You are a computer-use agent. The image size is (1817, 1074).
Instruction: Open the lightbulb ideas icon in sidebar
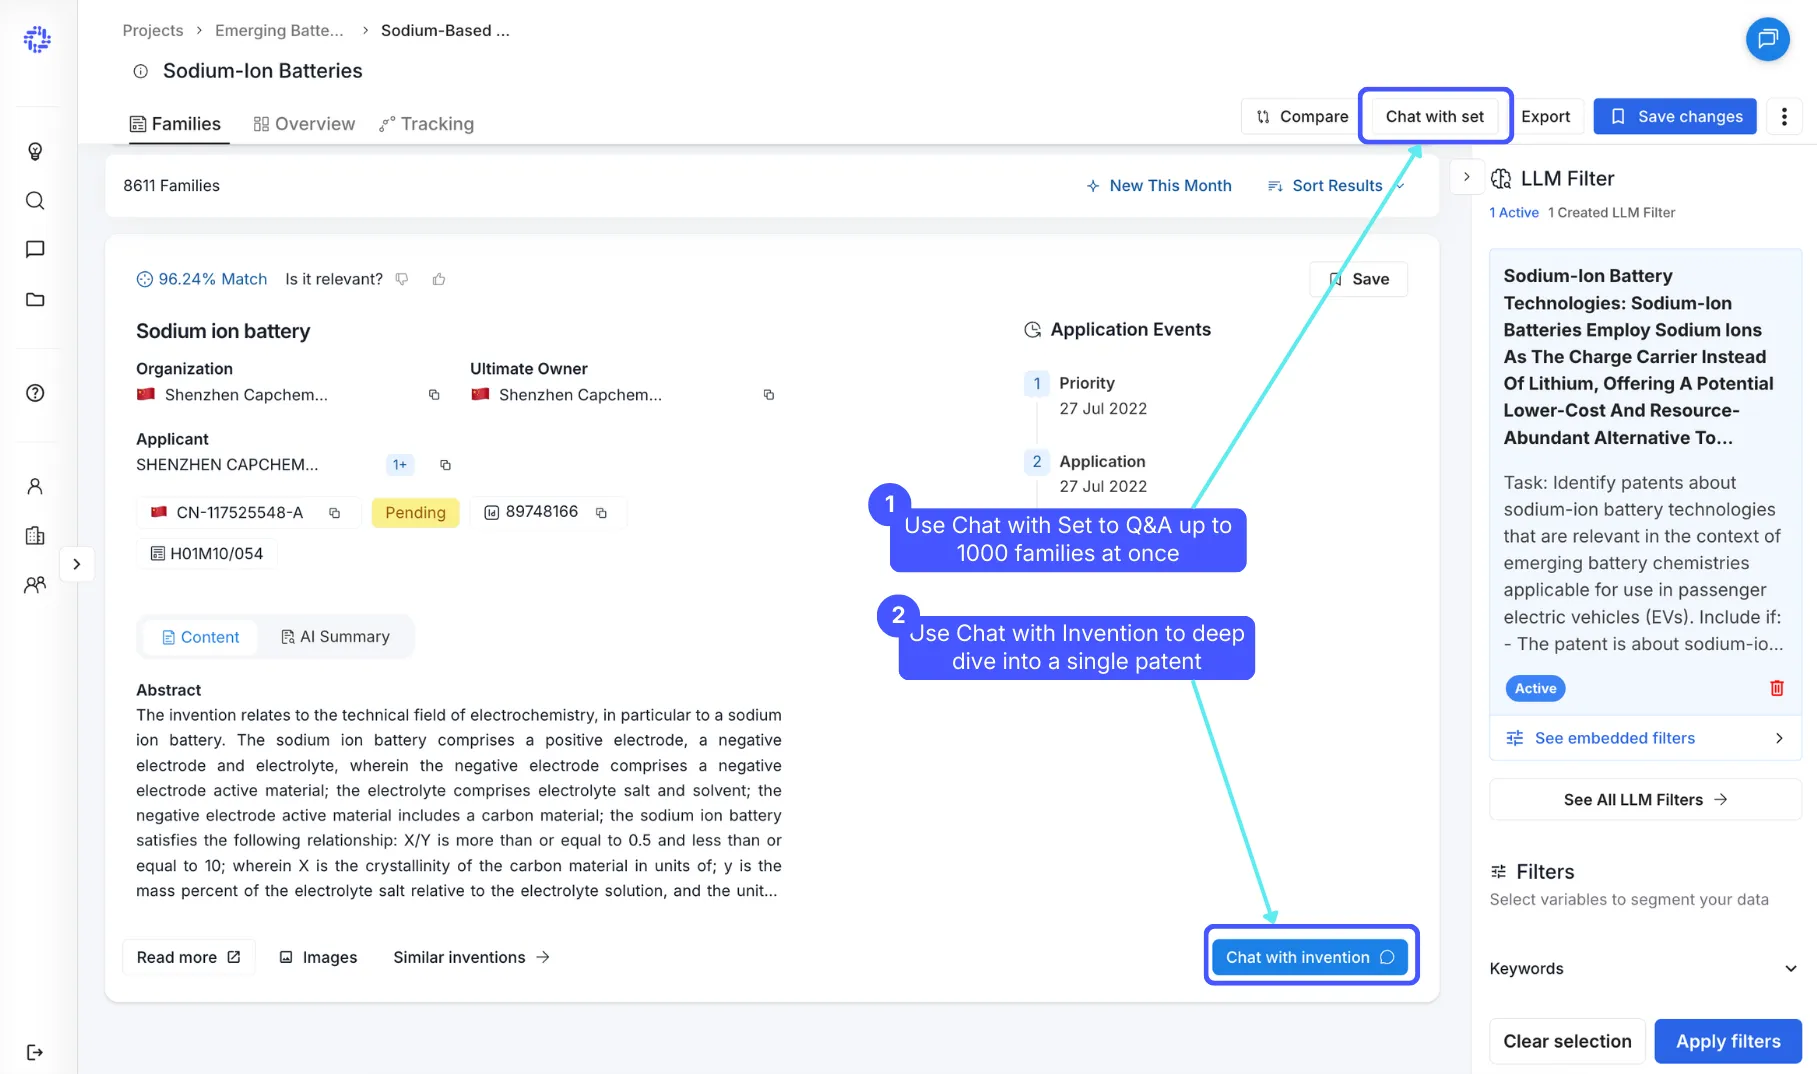coord(35,151)
